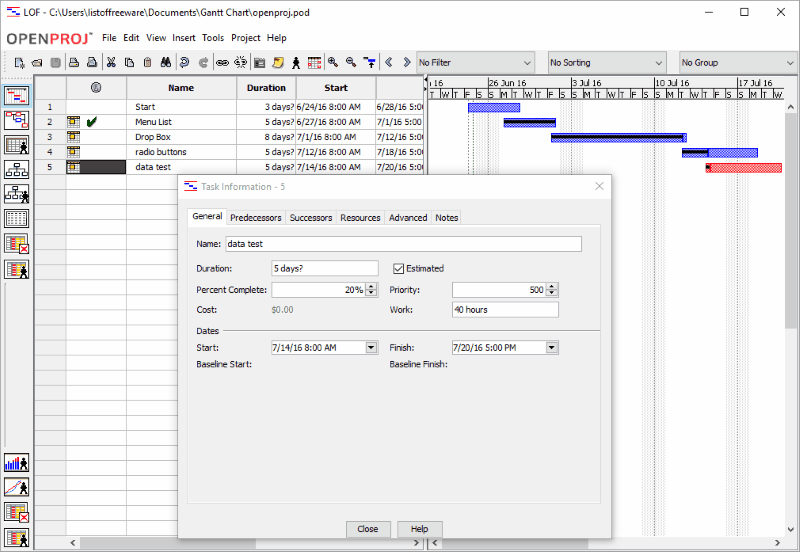Open the File menu
The height and width of the screenshot is (552, 800).
tap(109, 38)
